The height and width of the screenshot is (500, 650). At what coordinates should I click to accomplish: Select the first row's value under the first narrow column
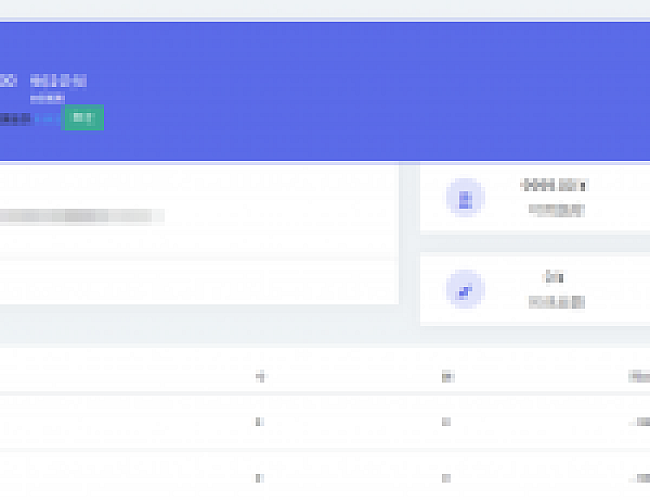pyautogui.click(x=260, y=422)
